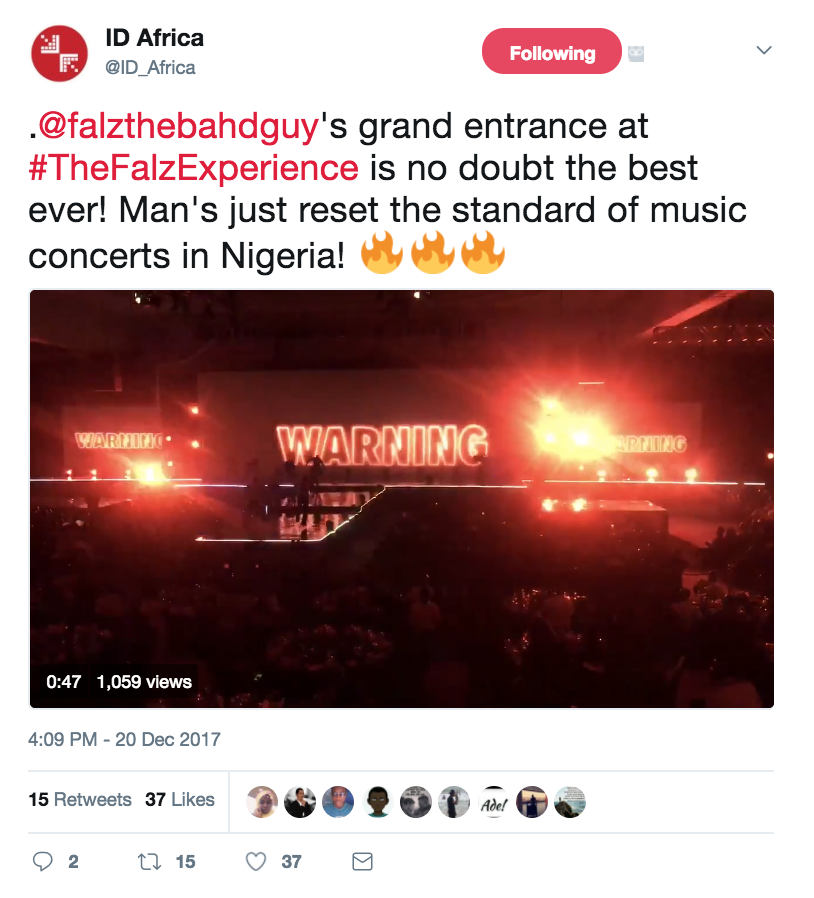Show the 37 Likes list

(x=180, y=799)
